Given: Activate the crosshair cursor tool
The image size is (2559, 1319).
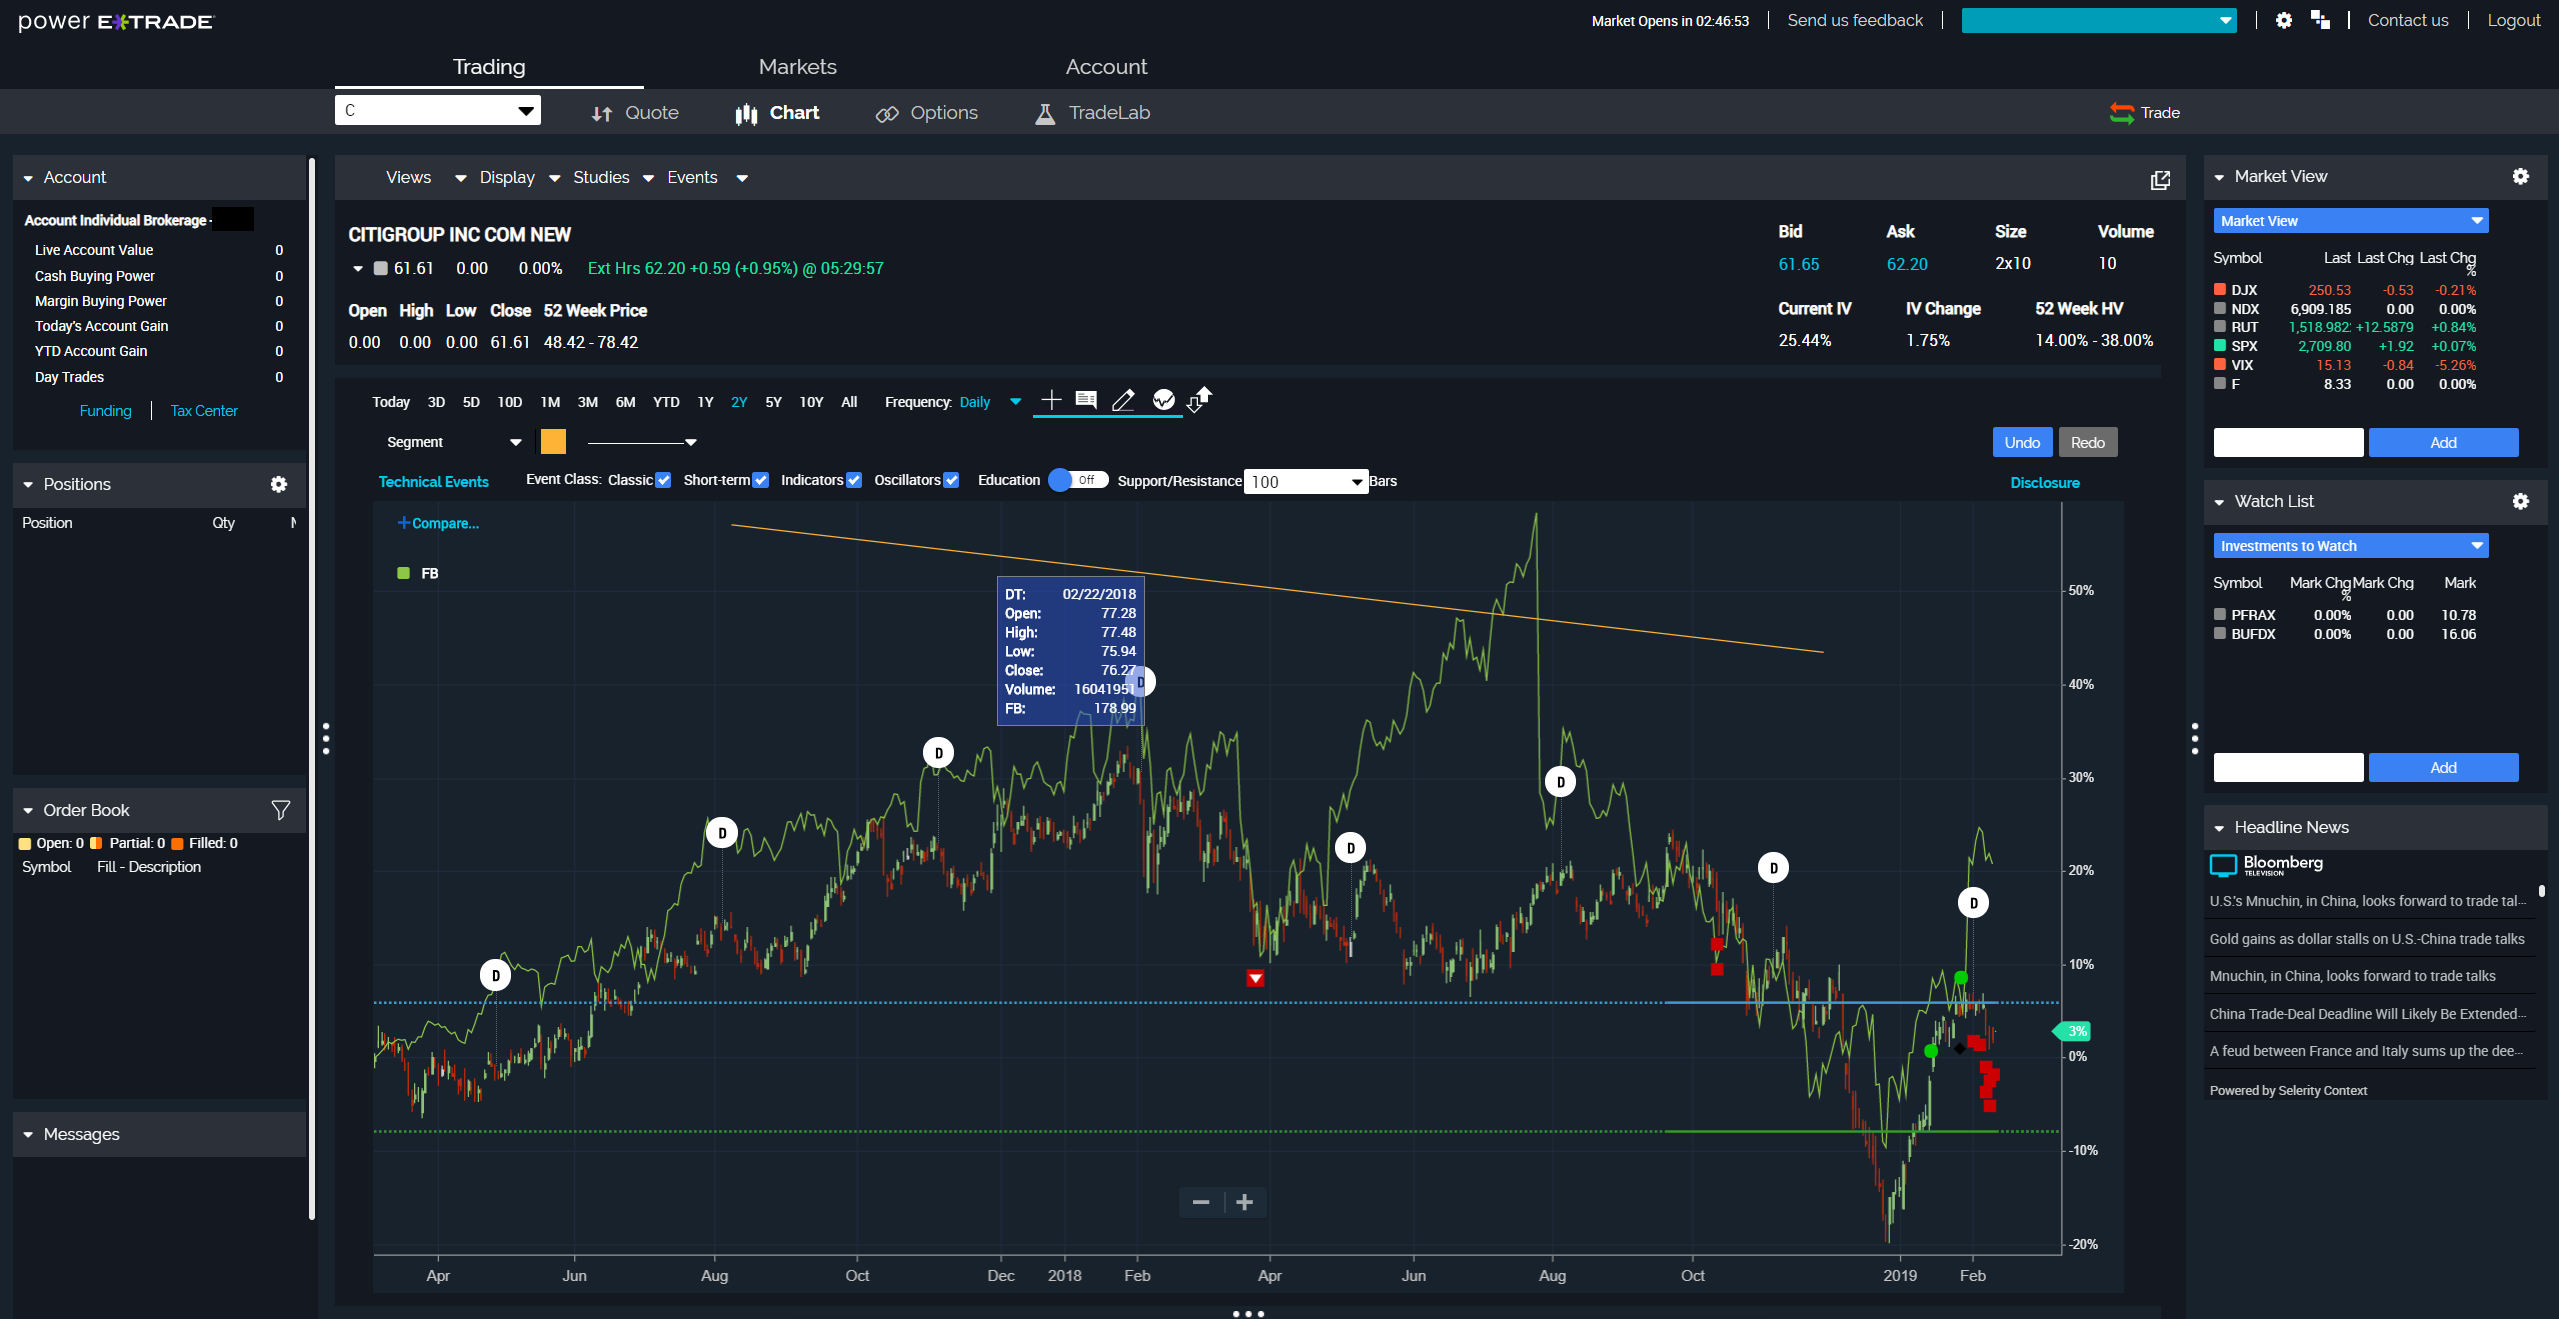Looking at the screenshot, I should (x=1051, y=401).
